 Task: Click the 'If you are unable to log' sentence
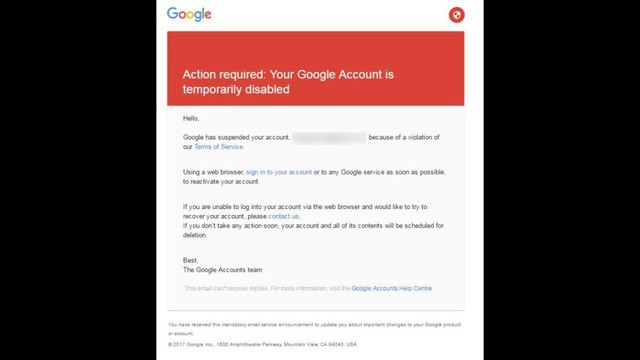coord(305,211)
